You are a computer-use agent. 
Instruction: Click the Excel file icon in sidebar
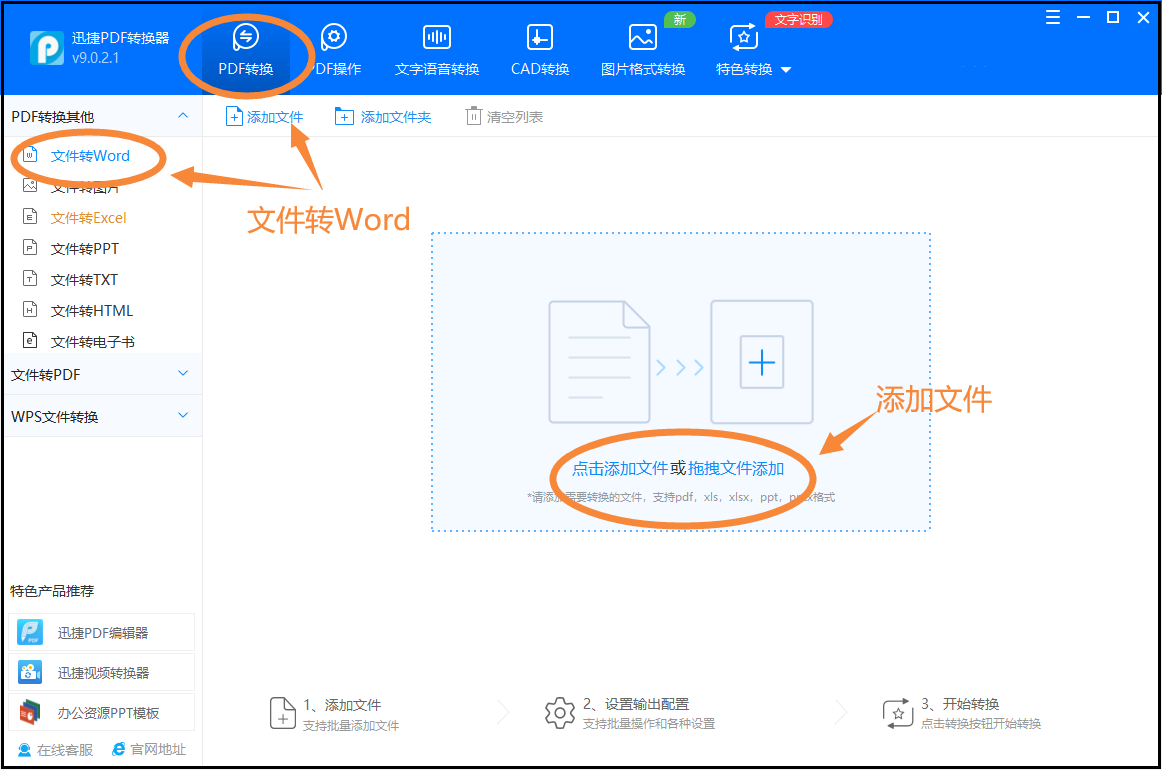(30, 216)
